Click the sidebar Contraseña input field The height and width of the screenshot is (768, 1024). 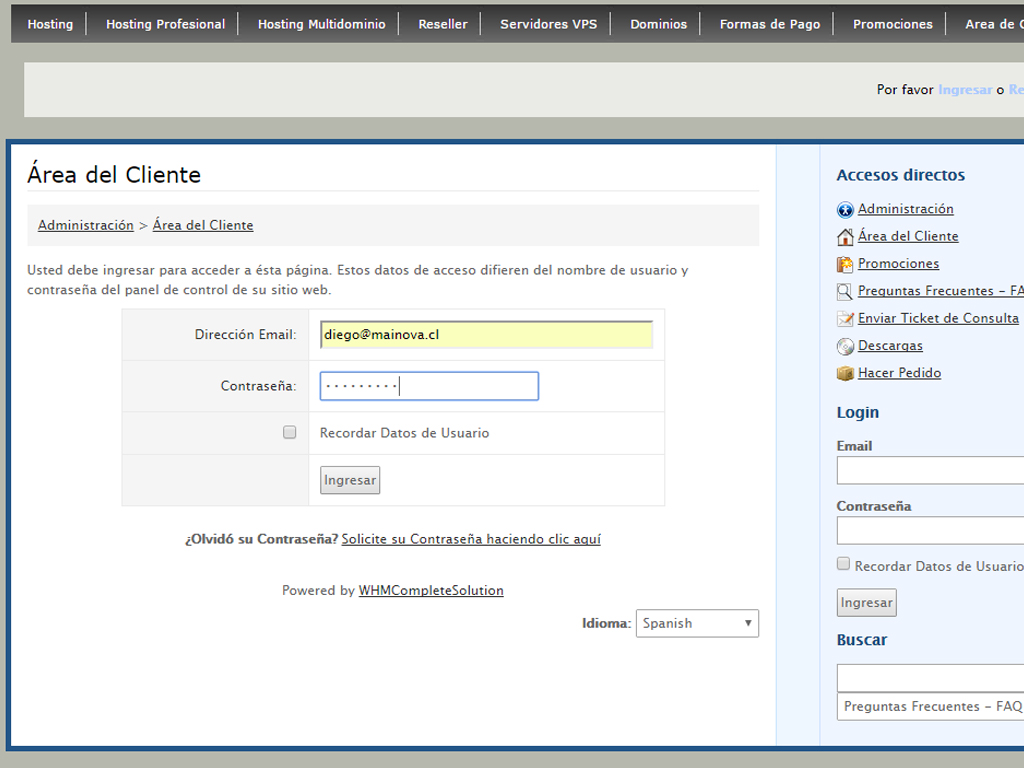pos(930,531)
